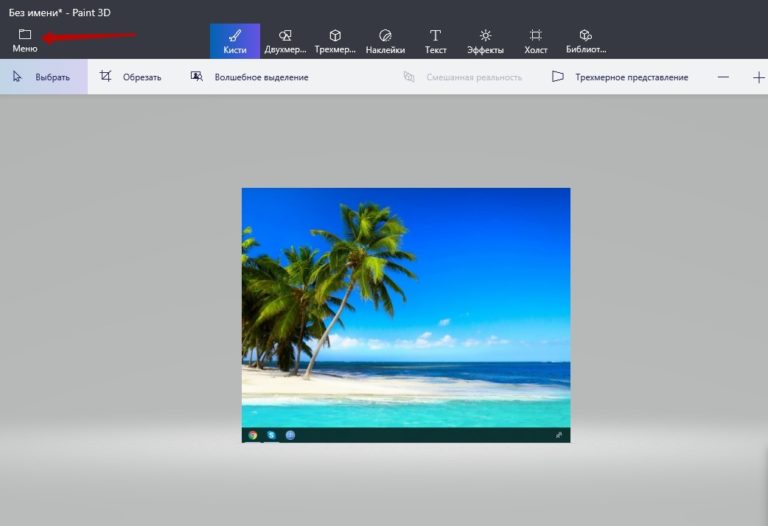Click the Смешанная реальность button
Image resolution: width=768 pixels, height=526 pixels.
coord(463,77)
